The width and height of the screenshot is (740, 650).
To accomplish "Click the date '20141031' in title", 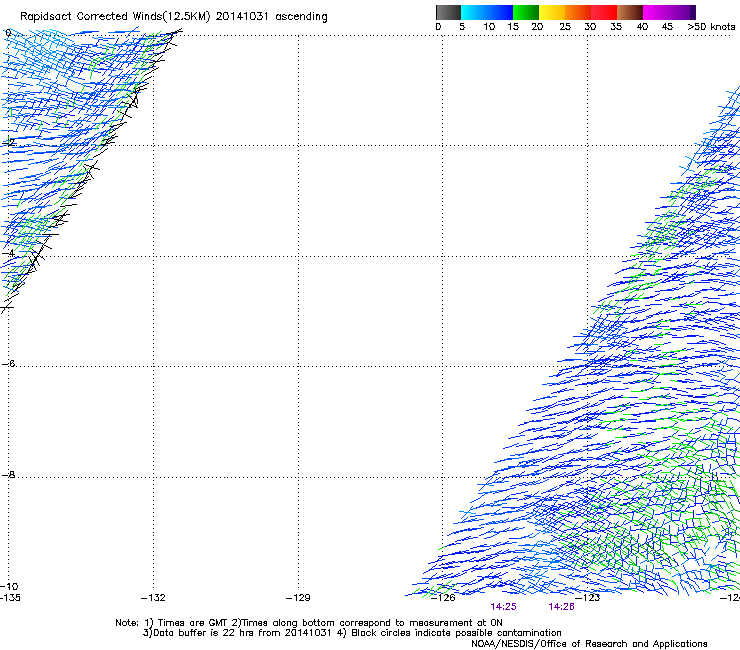I will pos(242,16).
